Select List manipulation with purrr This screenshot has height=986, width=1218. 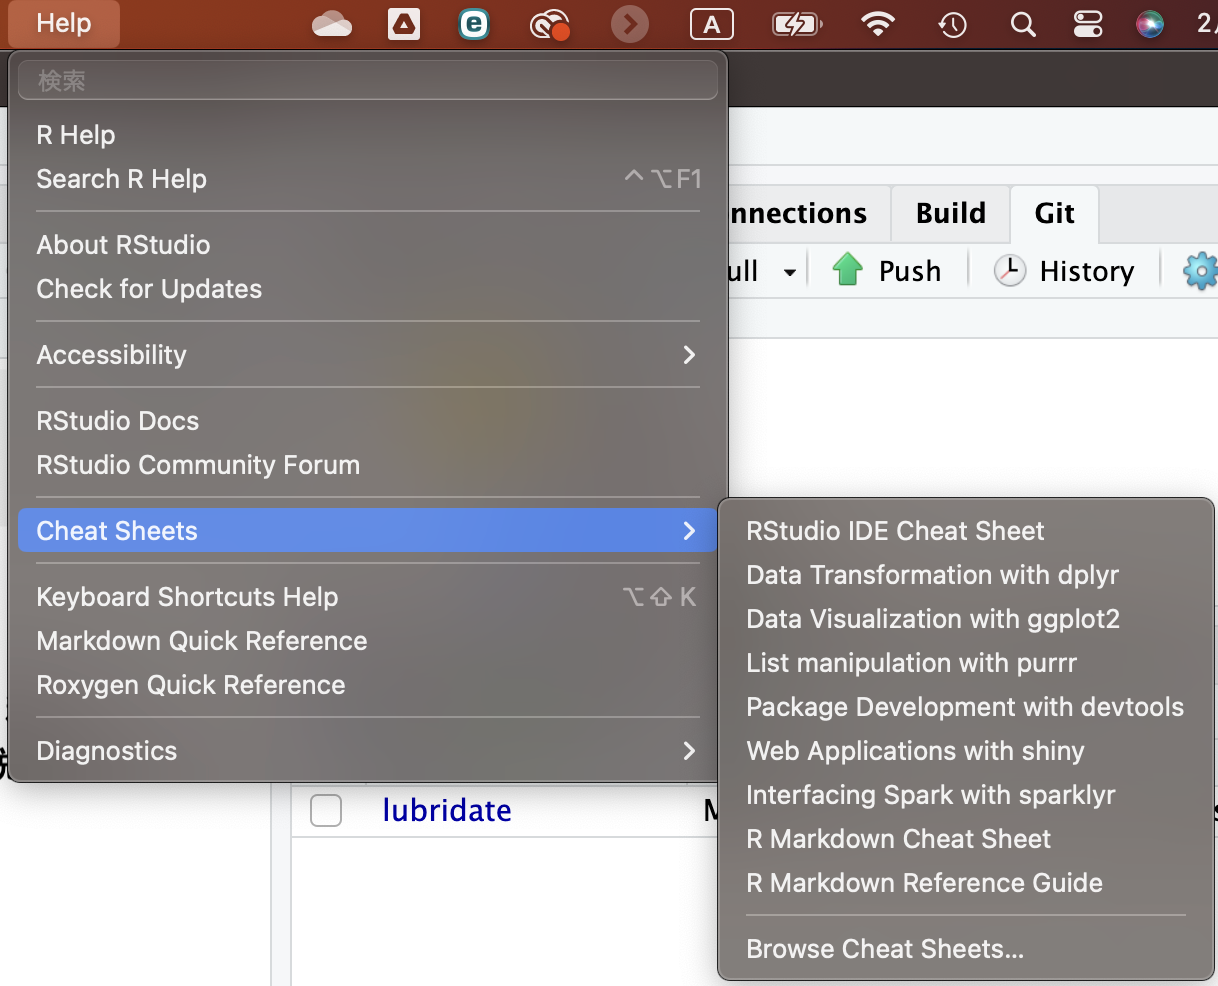click(x=966, y=663)
